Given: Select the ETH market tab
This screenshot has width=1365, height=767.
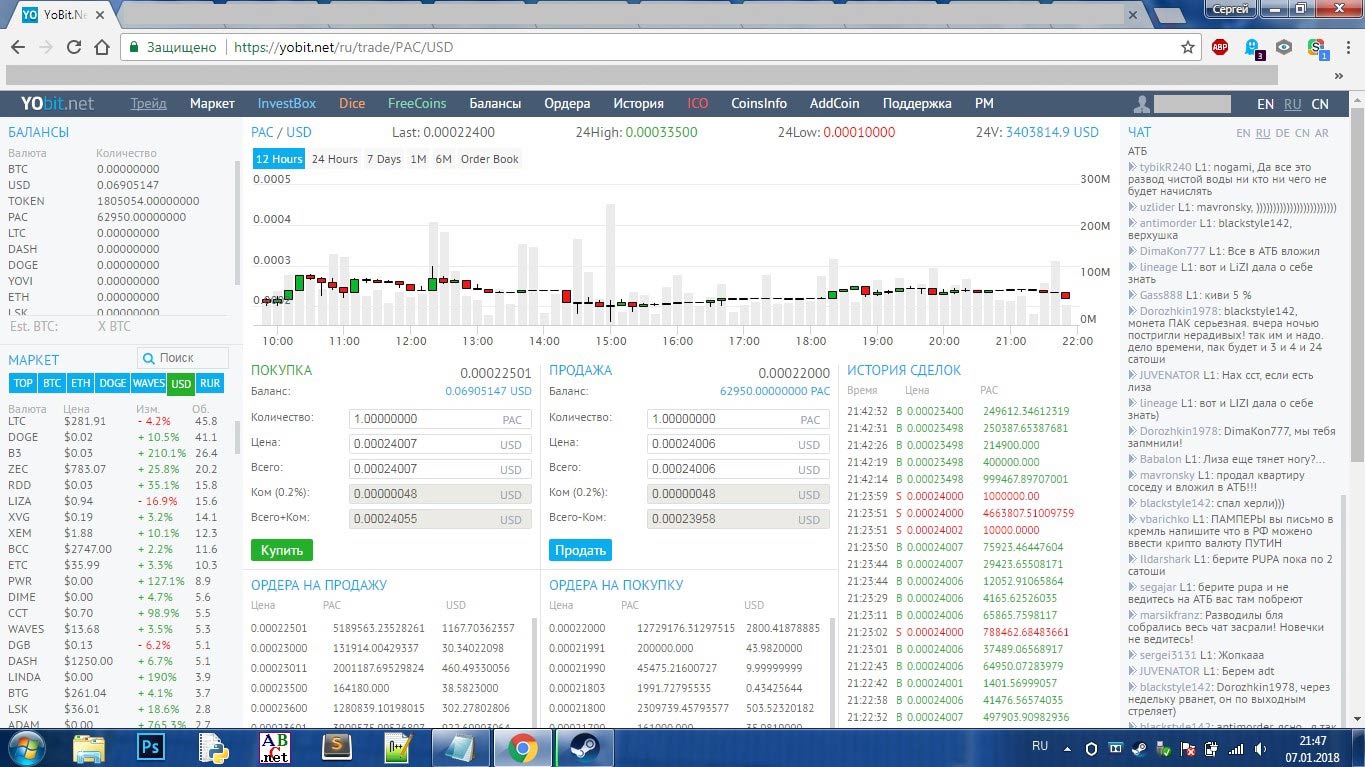Looking at the screenshot, I should 81,383.
